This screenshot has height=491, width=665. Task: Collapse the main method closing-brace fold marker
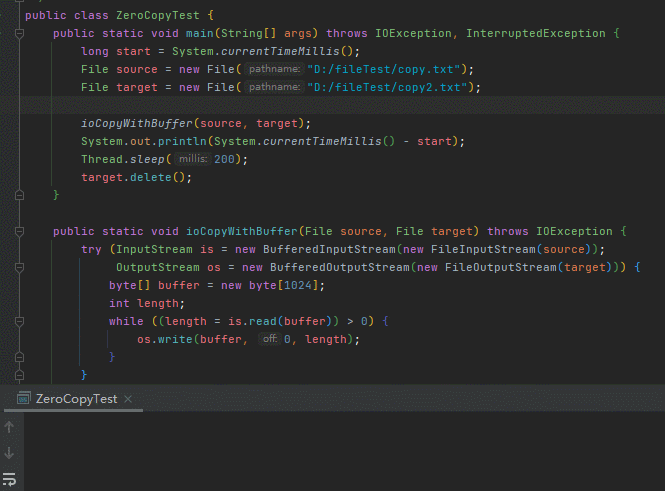click(x=19, y=195)
